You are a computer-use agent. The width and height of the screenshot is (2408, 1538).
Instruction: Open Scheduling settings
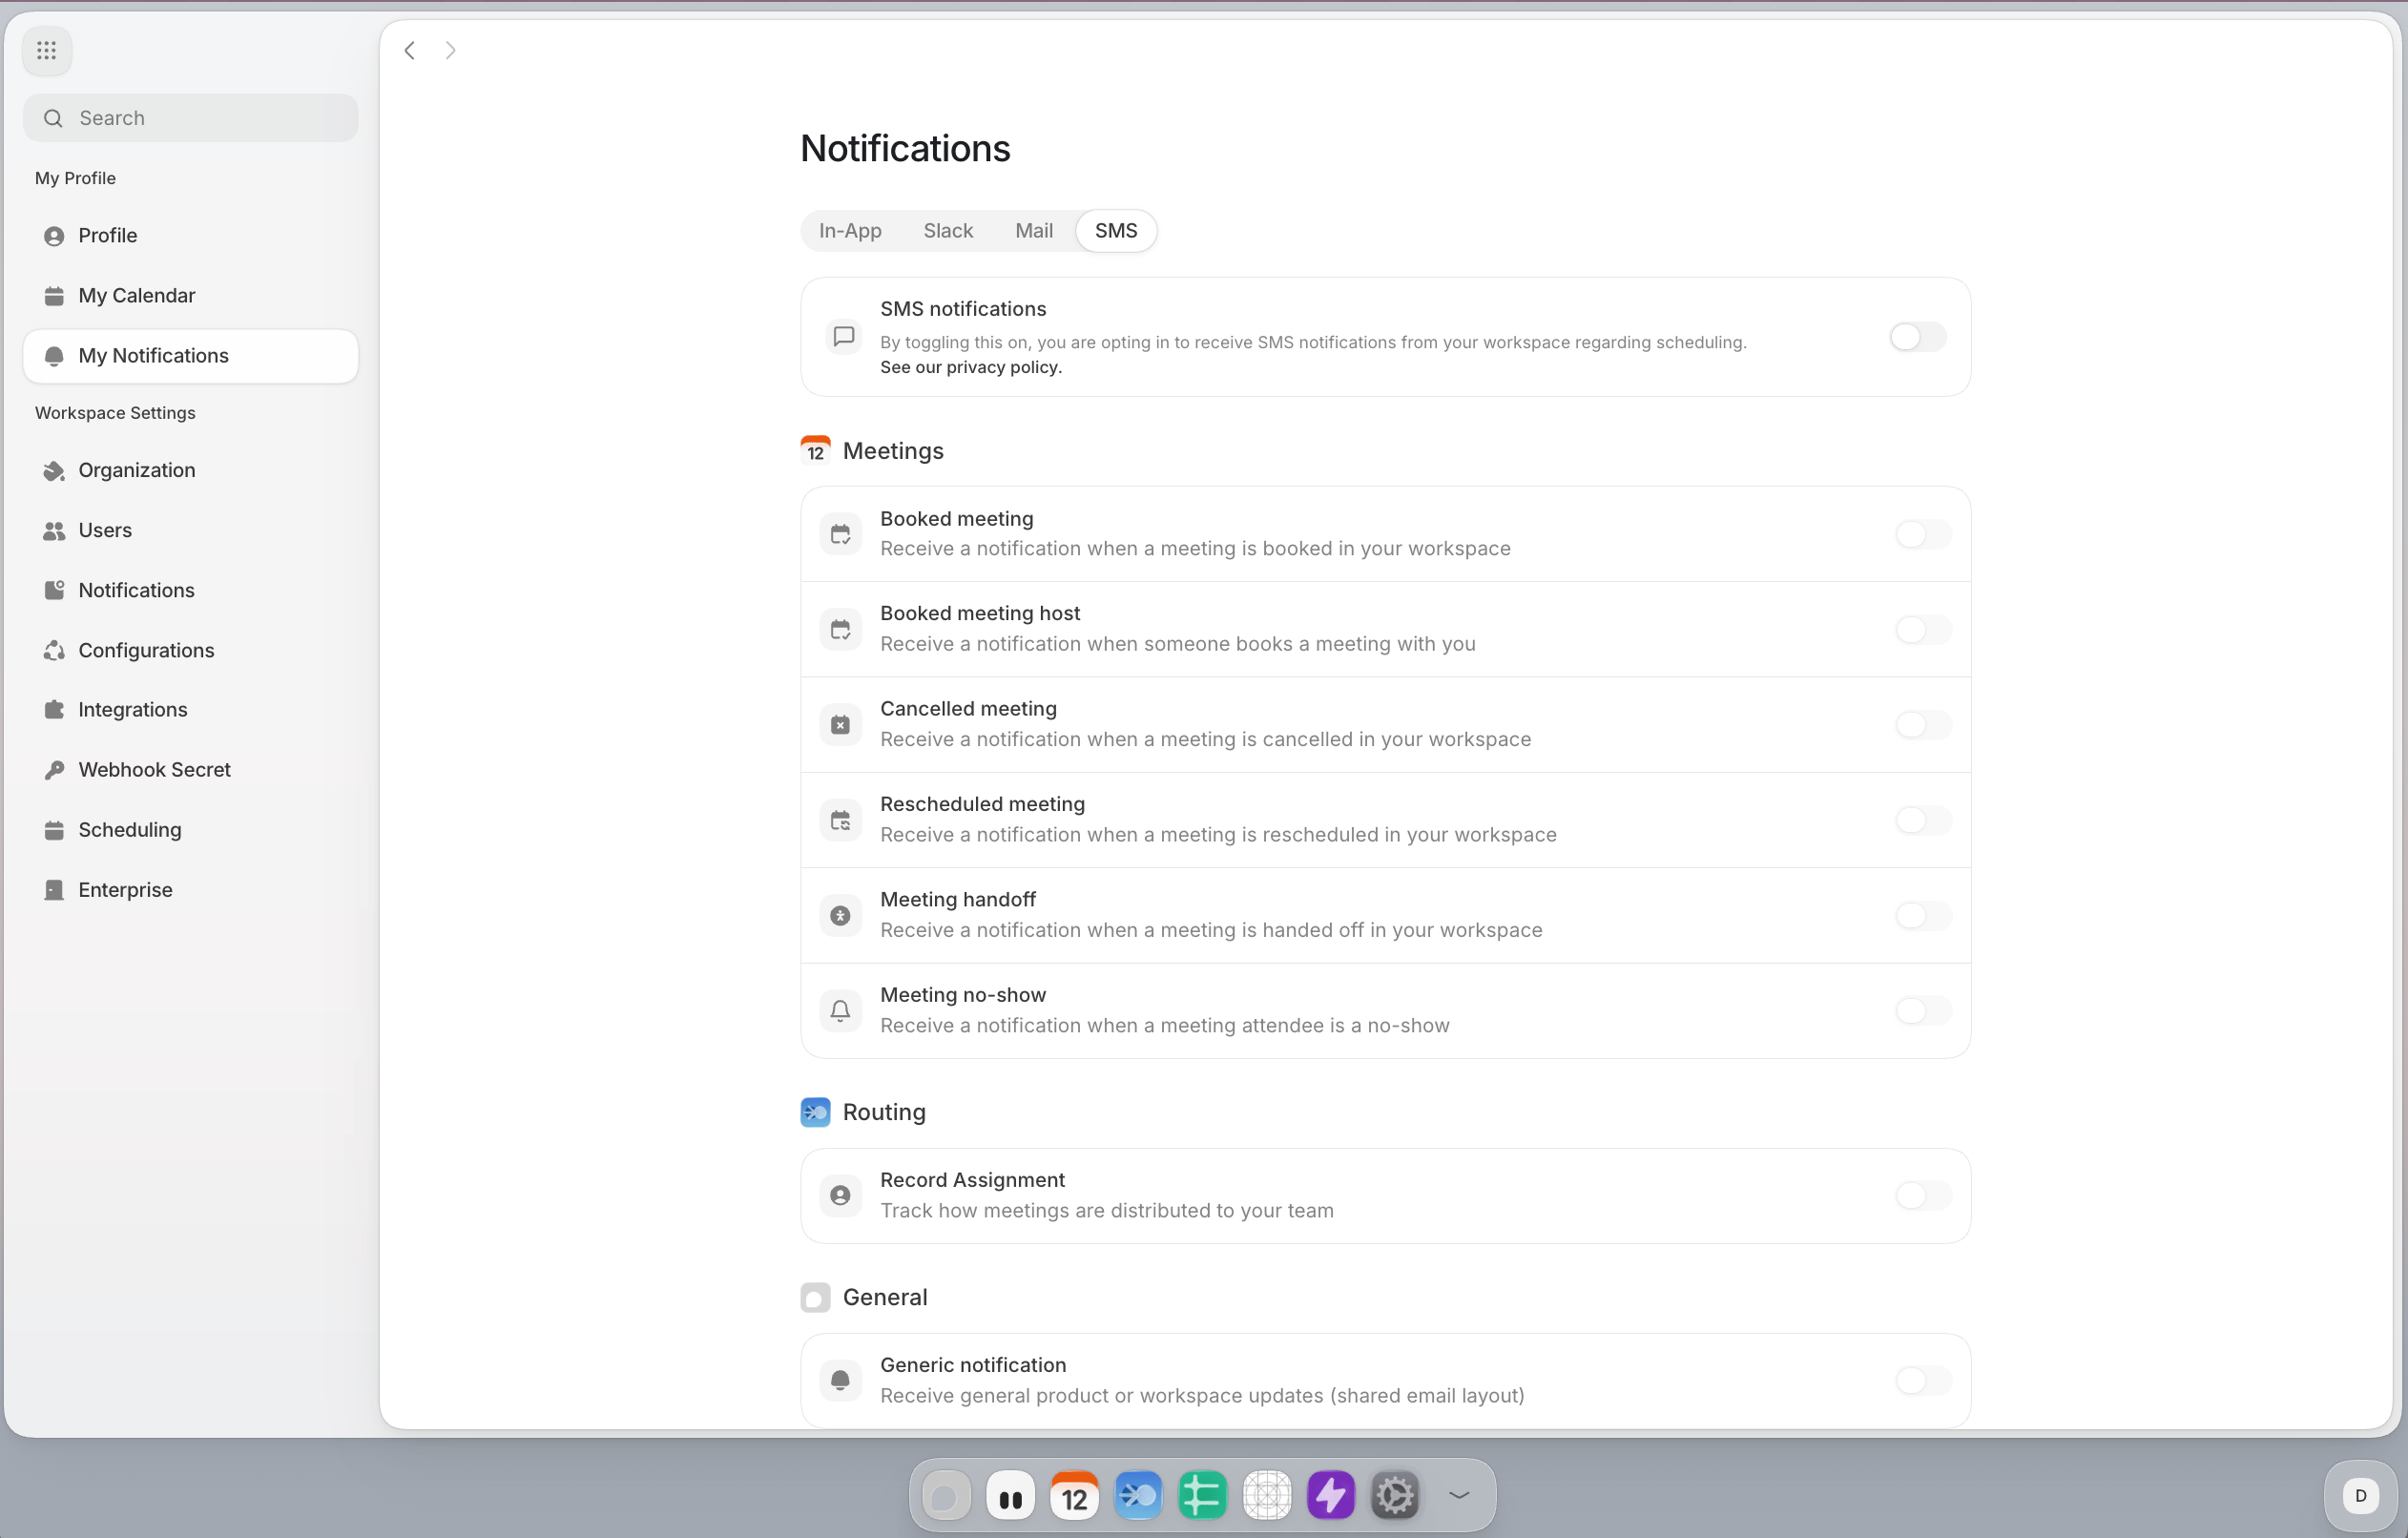tap(191, 830)
